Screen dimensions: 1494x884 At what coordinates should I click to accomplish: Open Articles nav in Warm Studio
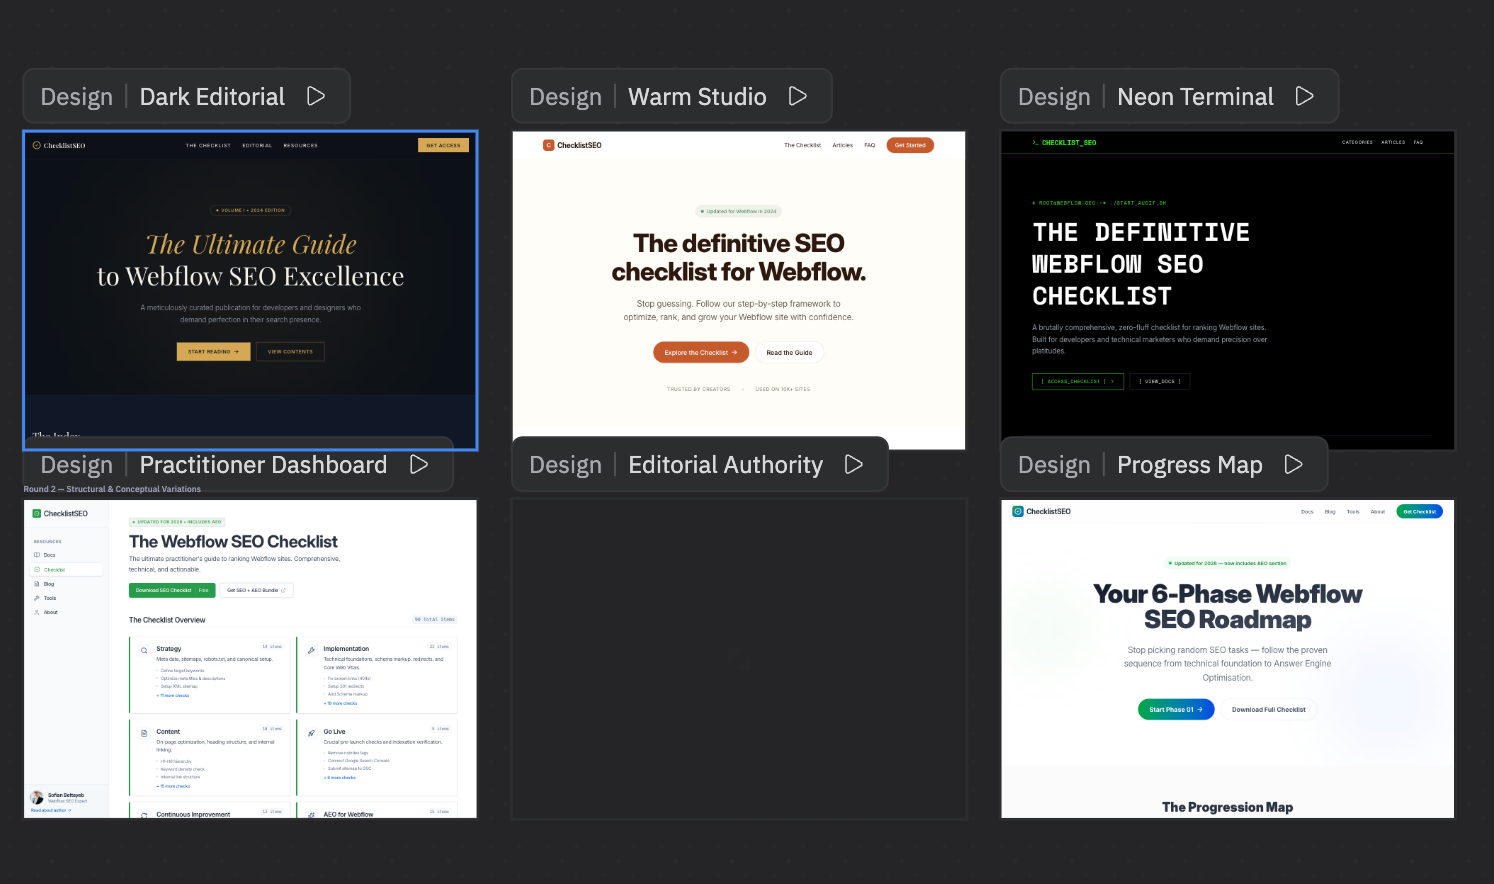point(843,145)
